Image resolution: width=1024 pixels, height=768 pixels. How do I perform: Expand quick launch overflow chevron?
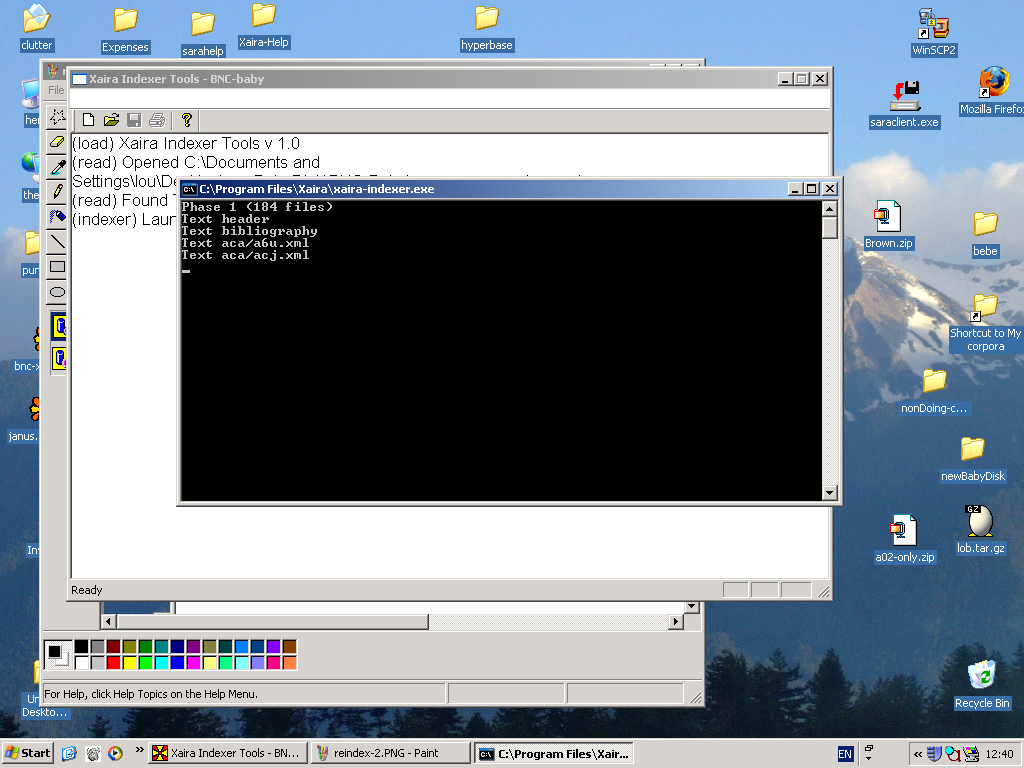tap(139, 750)
